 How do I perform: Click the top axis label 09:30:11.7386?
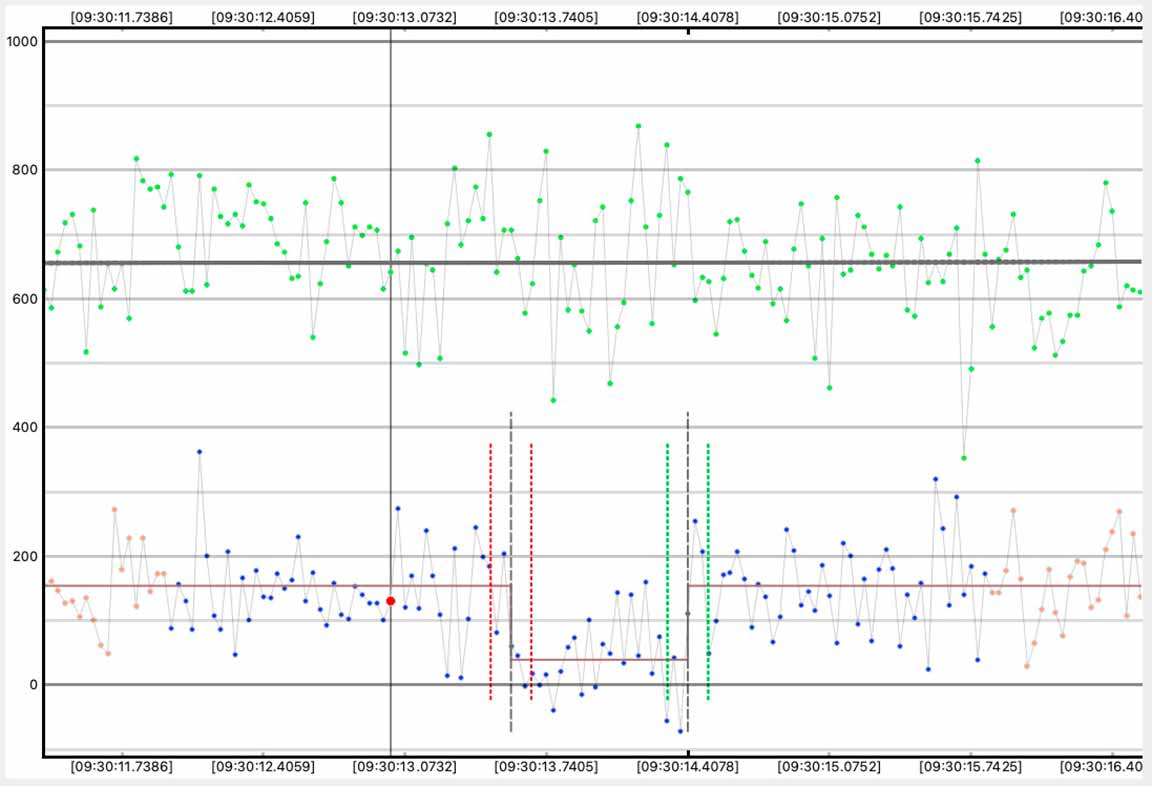(121, 17)
